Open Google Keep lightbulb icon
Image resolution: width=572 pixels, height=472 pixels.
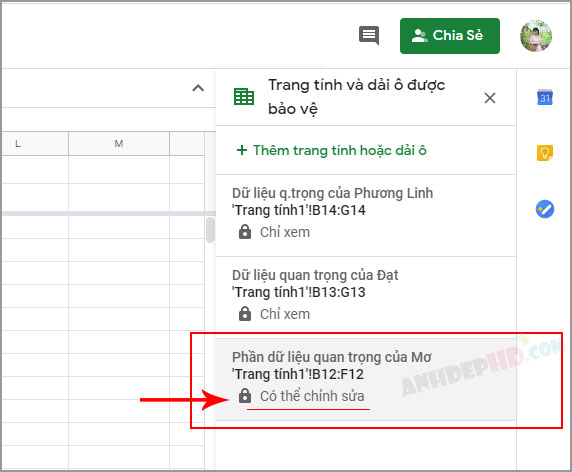pos(545,153)
